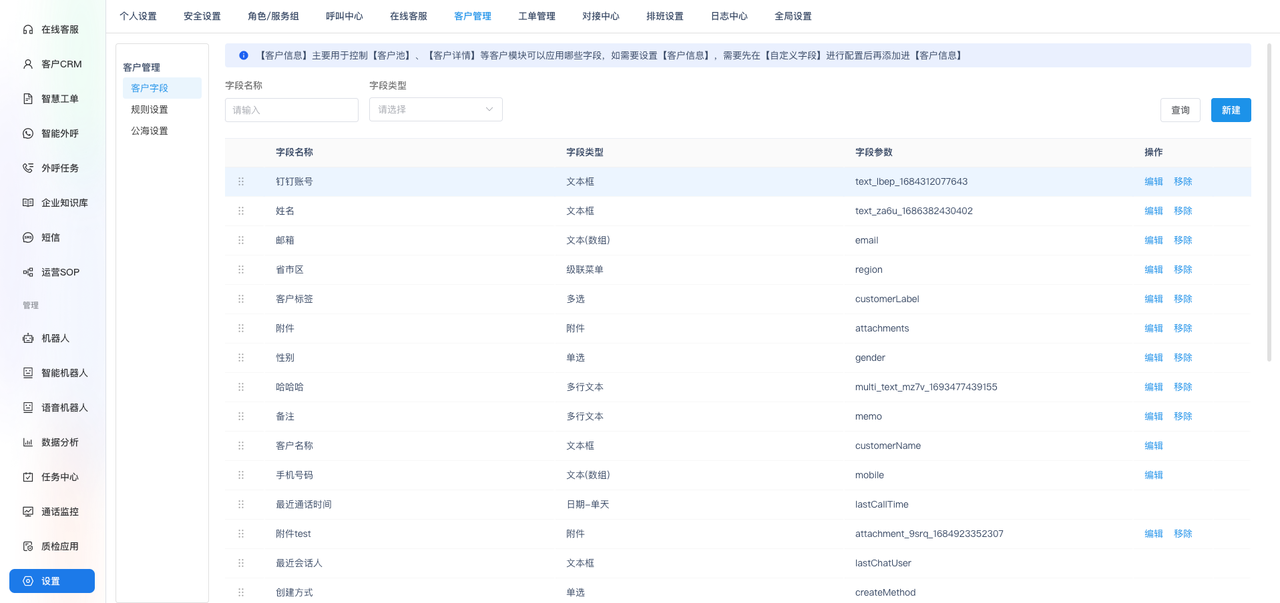1280x603 pixels.
Task: Click the 最近会话人 field name
Action: (299, 564)
